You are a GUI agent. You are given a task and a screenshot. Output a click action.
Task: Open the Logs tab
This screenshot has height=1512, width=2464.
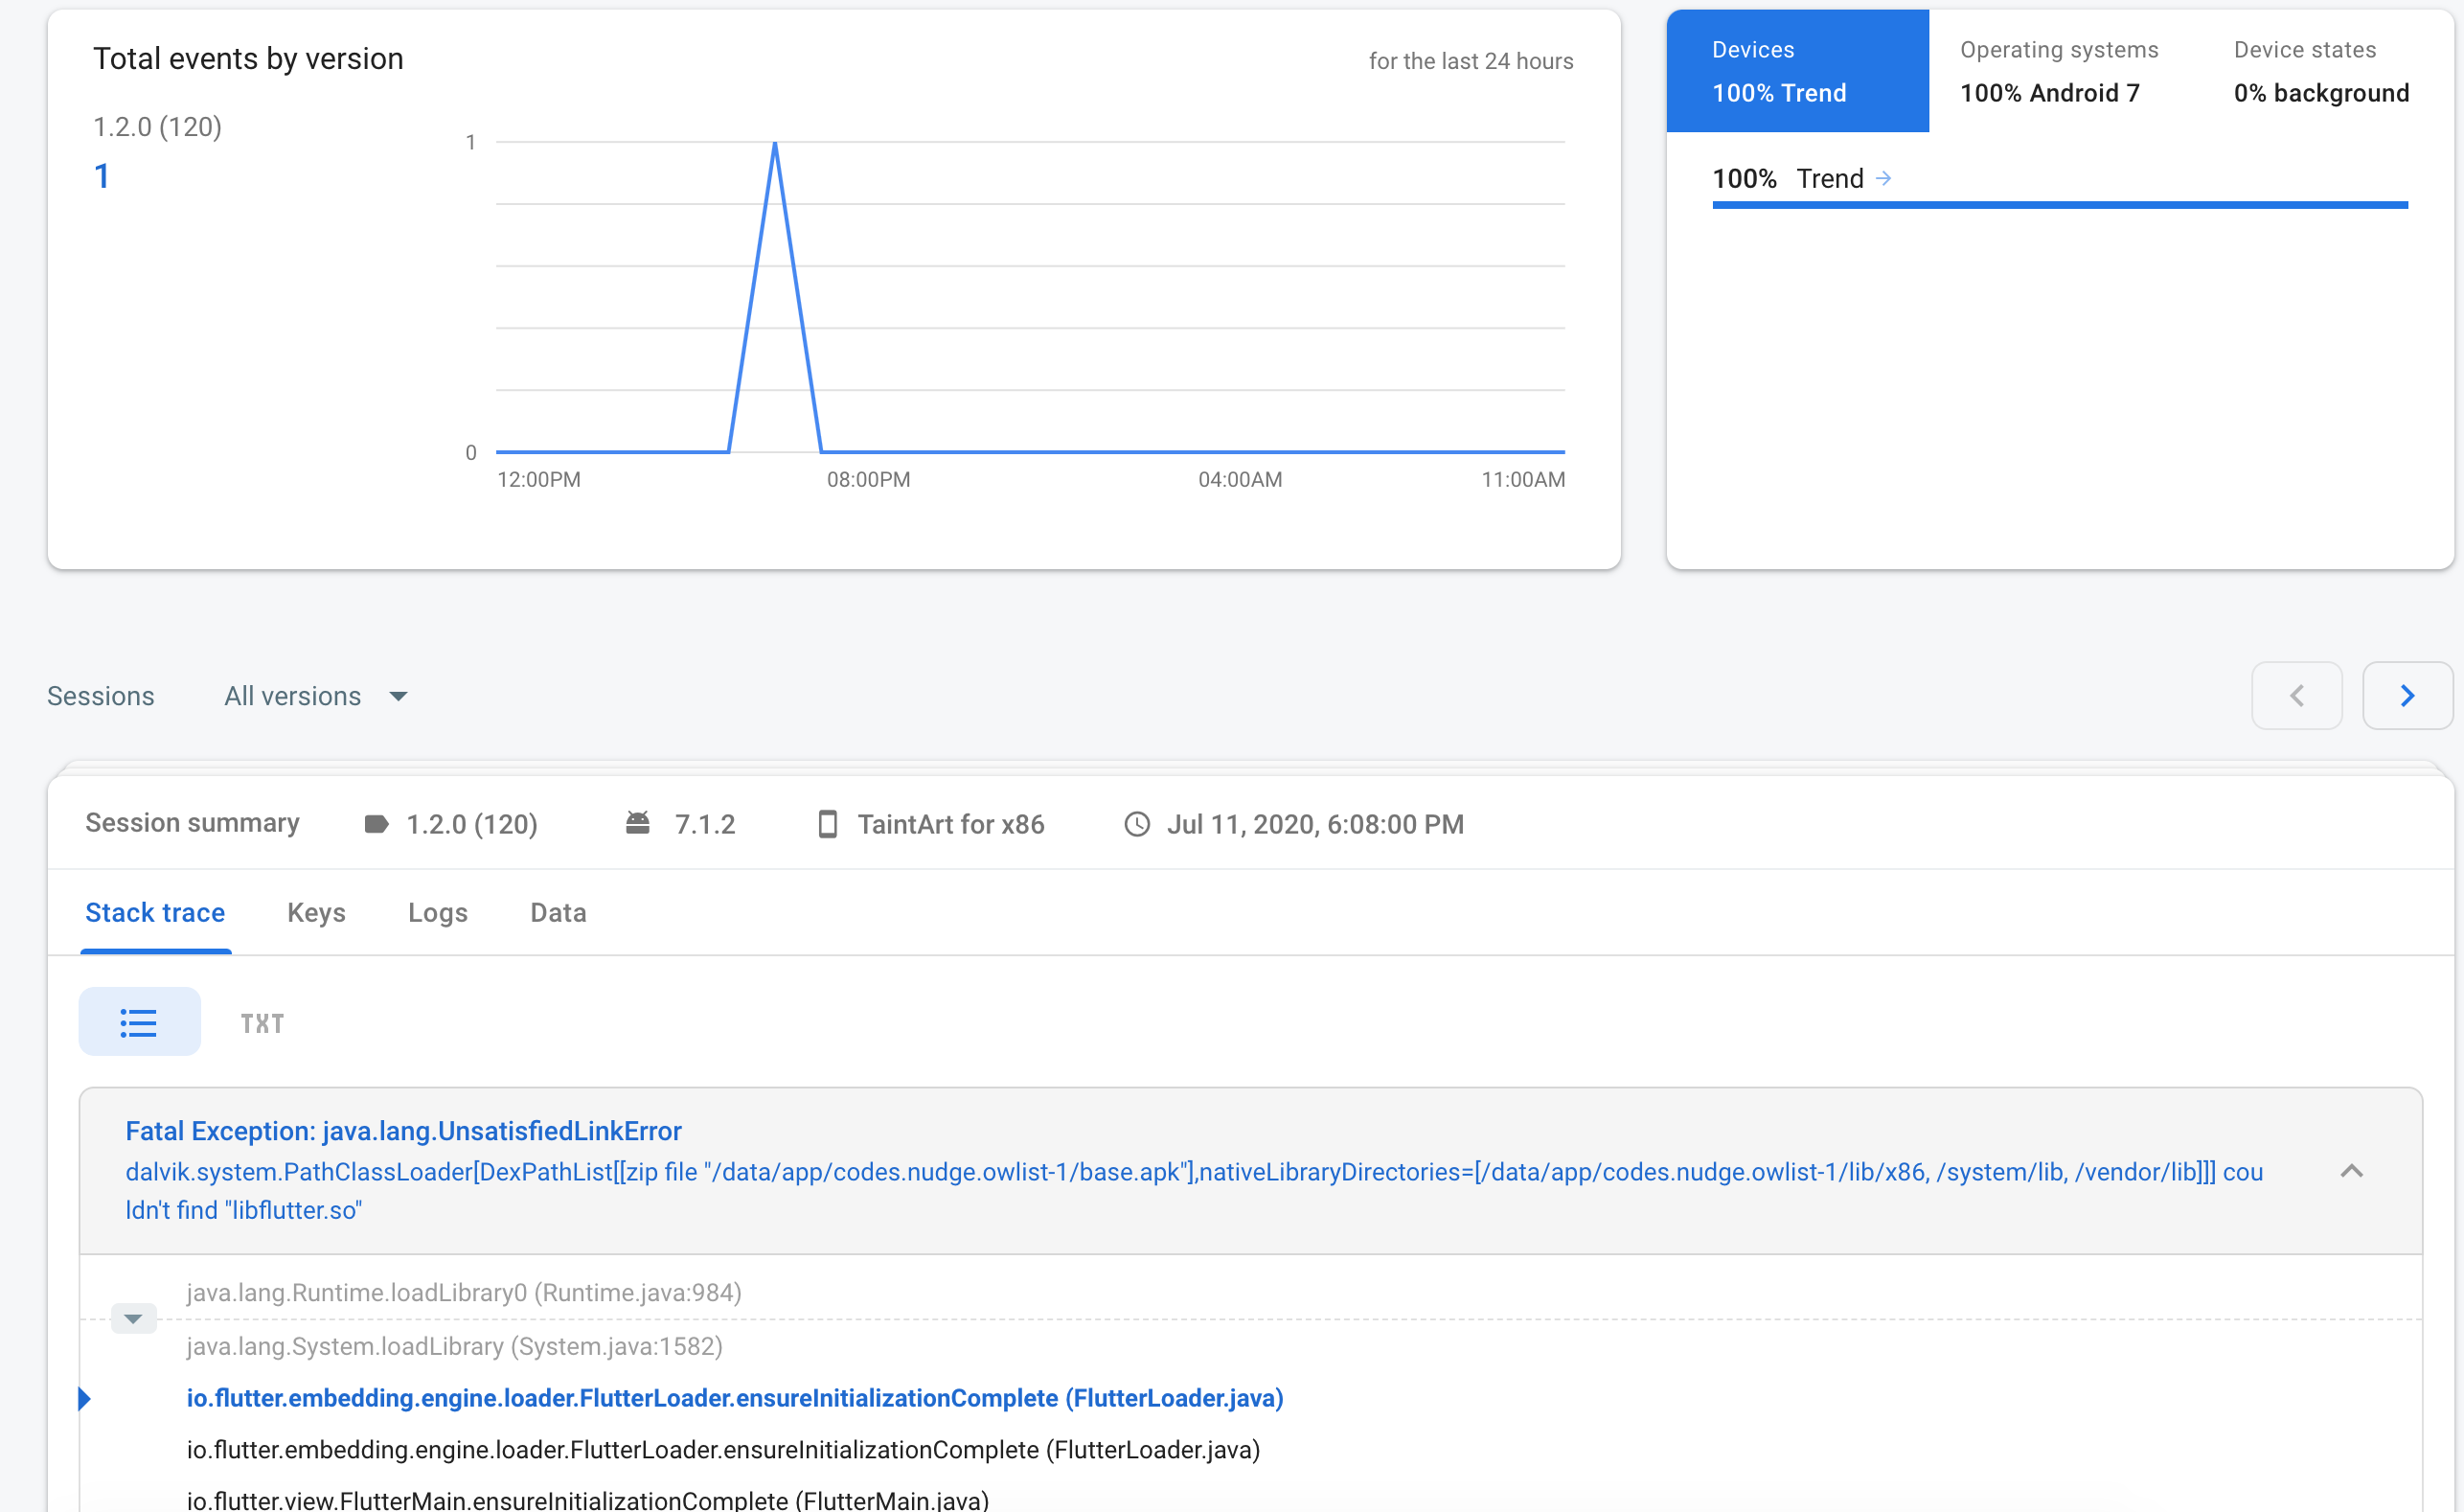[x=437, y=913]
